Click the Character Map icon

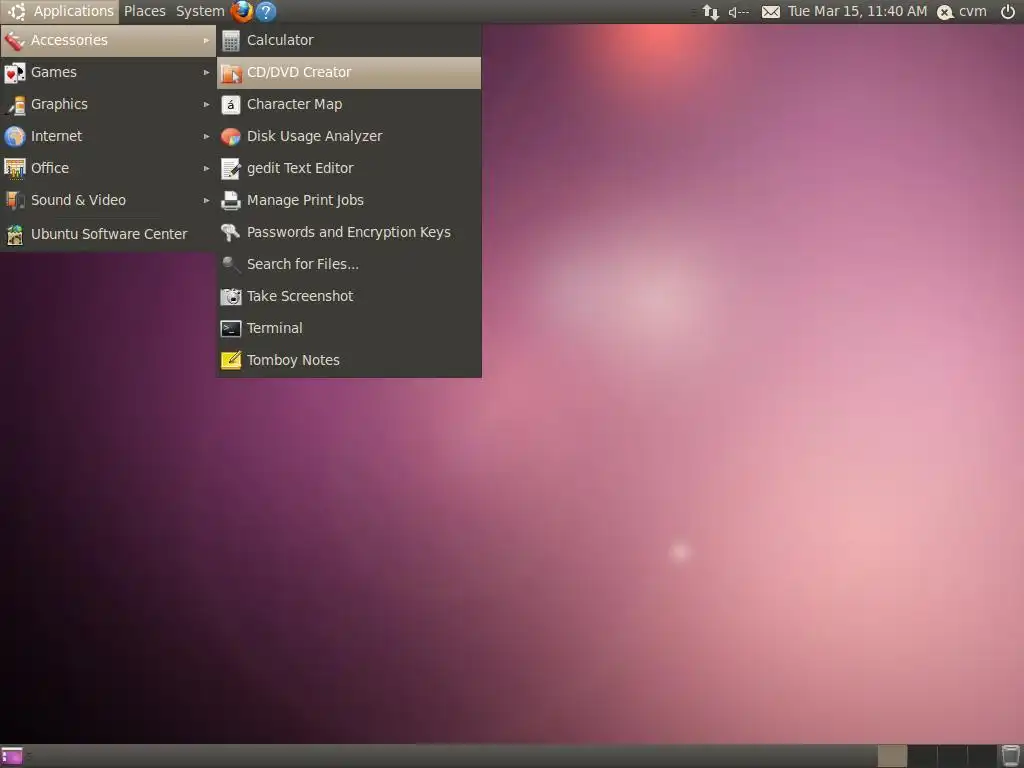231,104
